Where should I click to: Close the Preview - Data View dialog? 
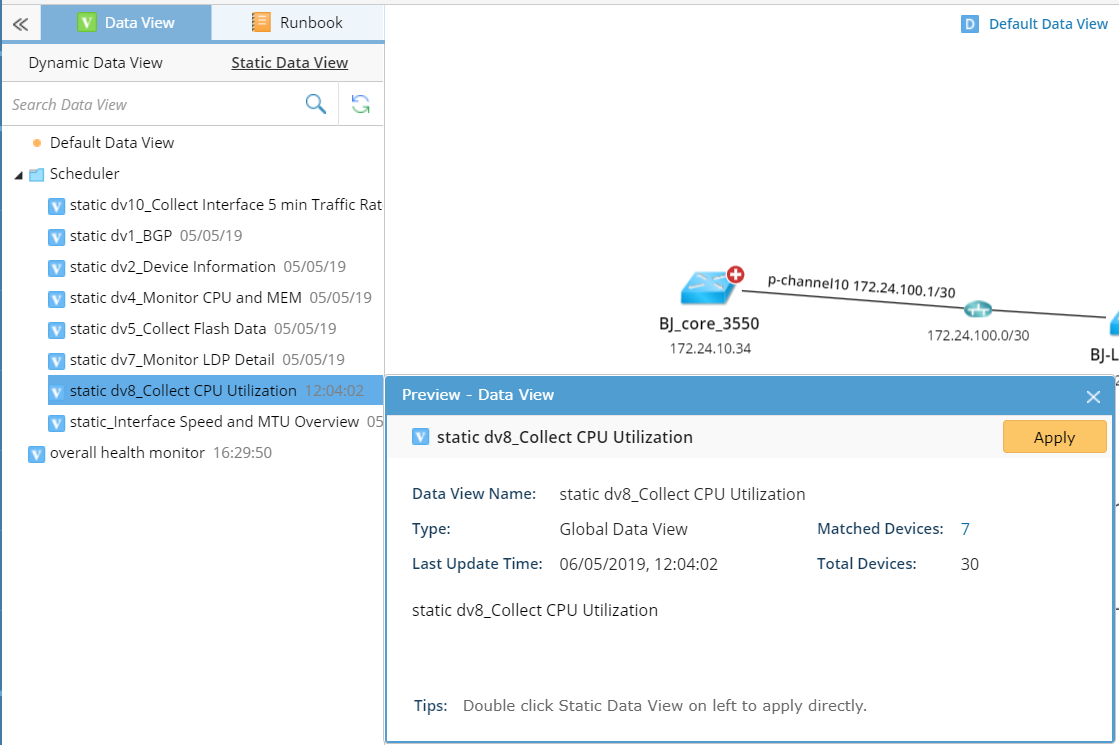coord(1093,397)
